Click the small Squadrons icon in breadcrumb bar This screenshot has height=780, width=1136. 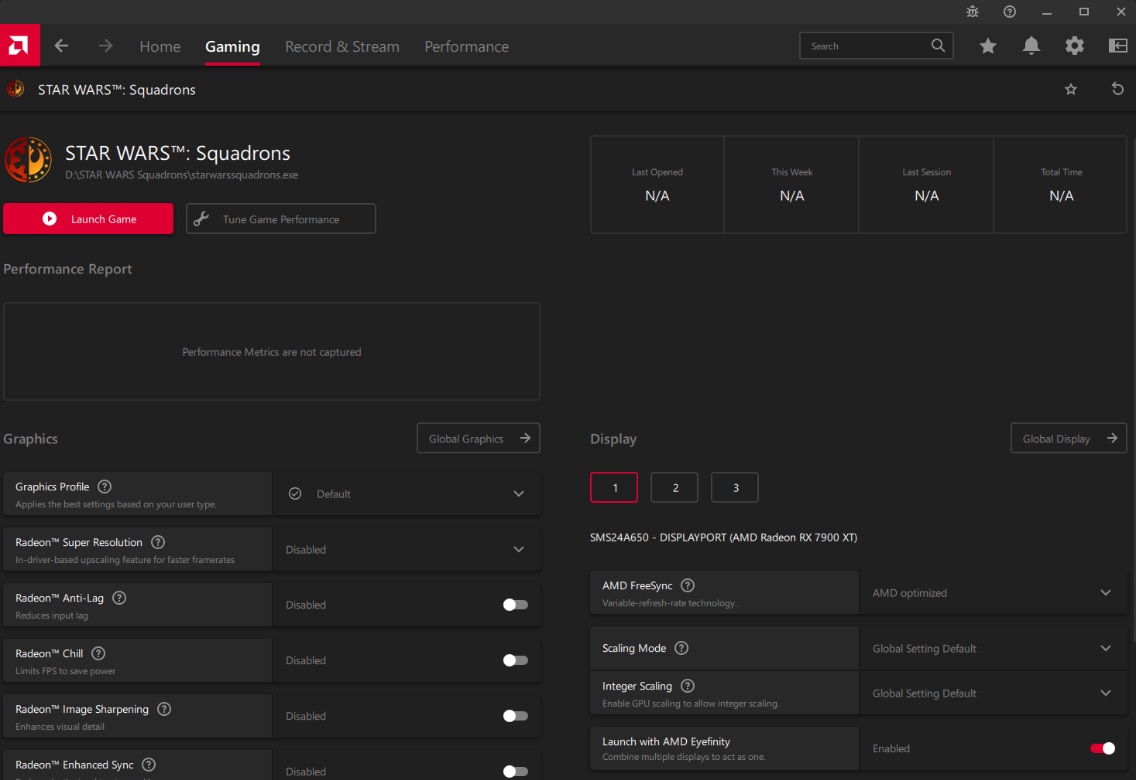[x=16, y=89]
